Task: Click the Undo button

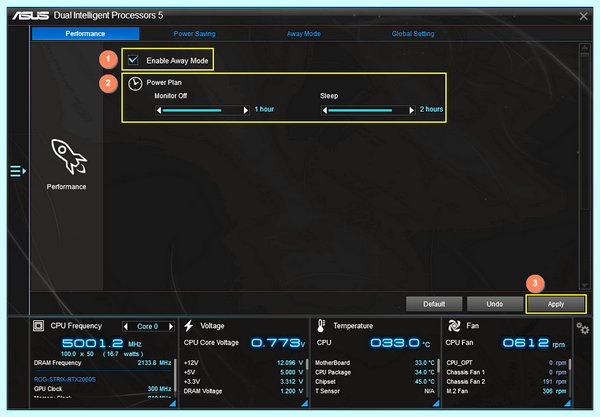Action: [x=494, y=304]
